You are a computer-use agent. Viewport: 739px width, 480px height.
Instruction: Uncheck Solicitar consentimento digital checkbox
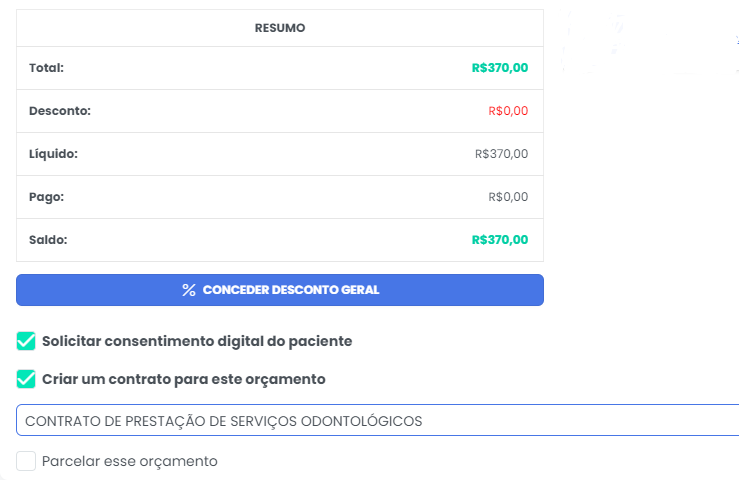pos(27,341)
